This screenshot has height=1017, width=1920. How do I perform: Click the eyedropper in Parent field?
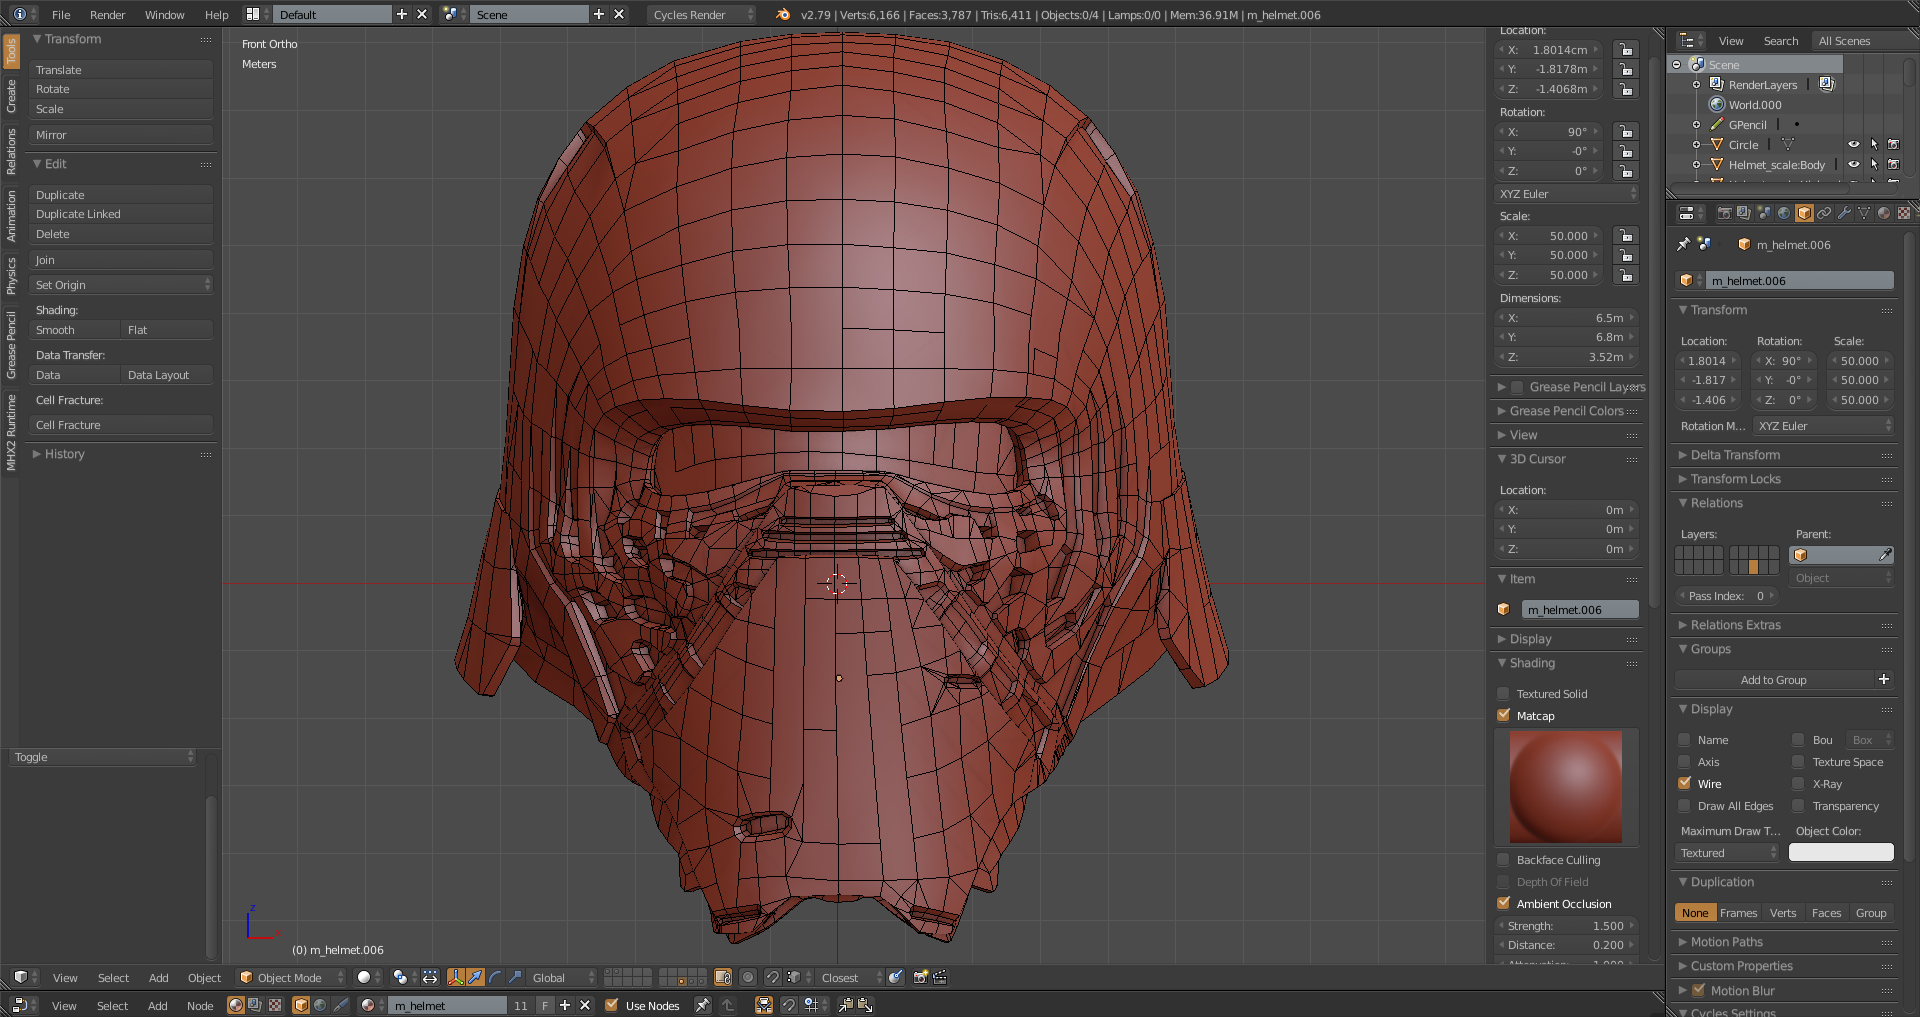pyautogui.click(x=1885, y=554)
